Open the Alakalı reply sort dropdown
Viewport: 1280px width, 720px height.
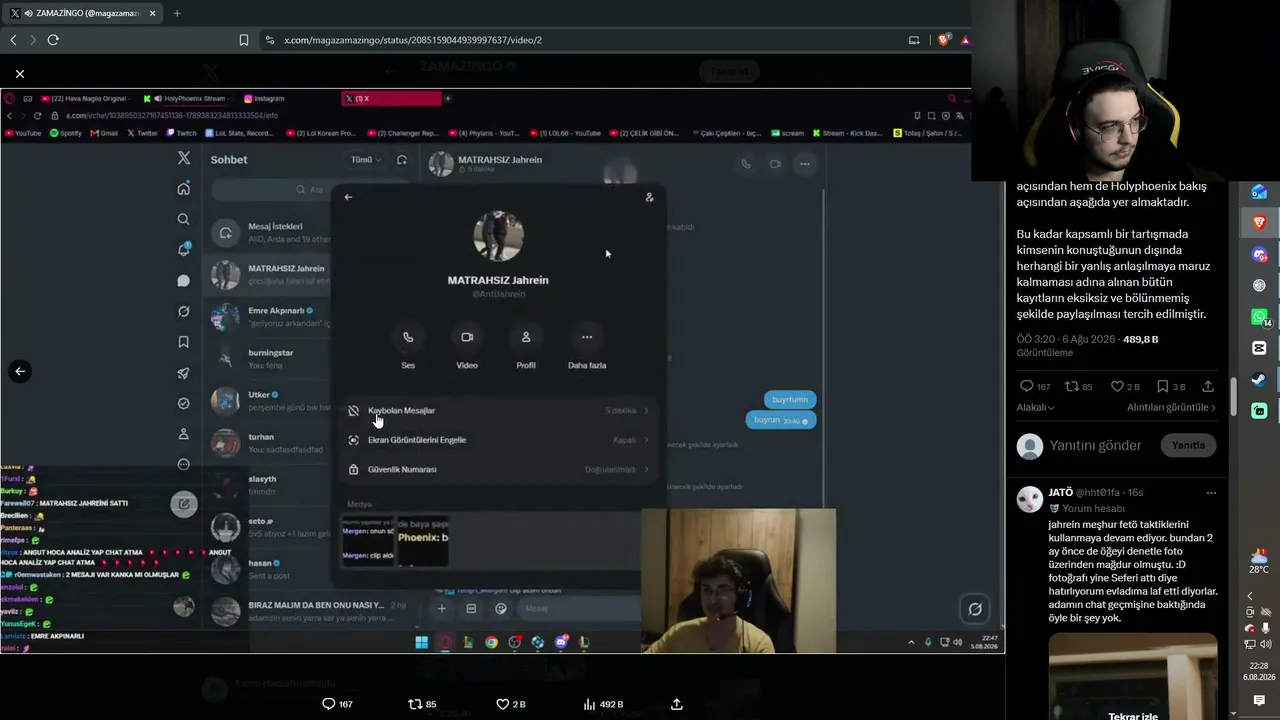click(x=1036, y=407)
